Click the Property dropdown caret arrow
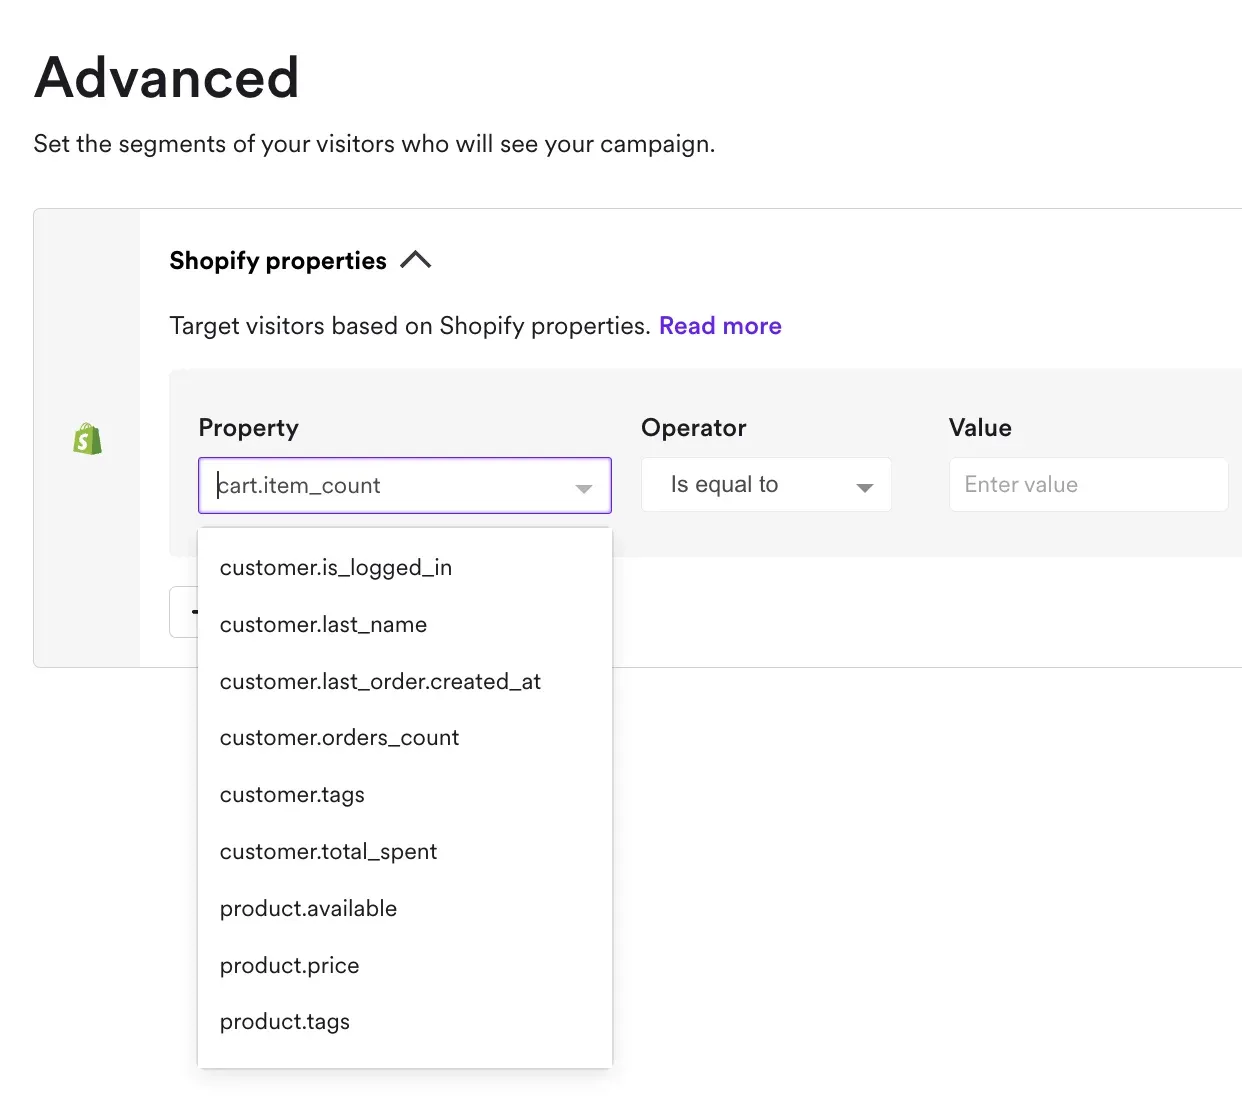Screen dimensions: 1242x1118 pyautogui.click(x=584, y=489)
